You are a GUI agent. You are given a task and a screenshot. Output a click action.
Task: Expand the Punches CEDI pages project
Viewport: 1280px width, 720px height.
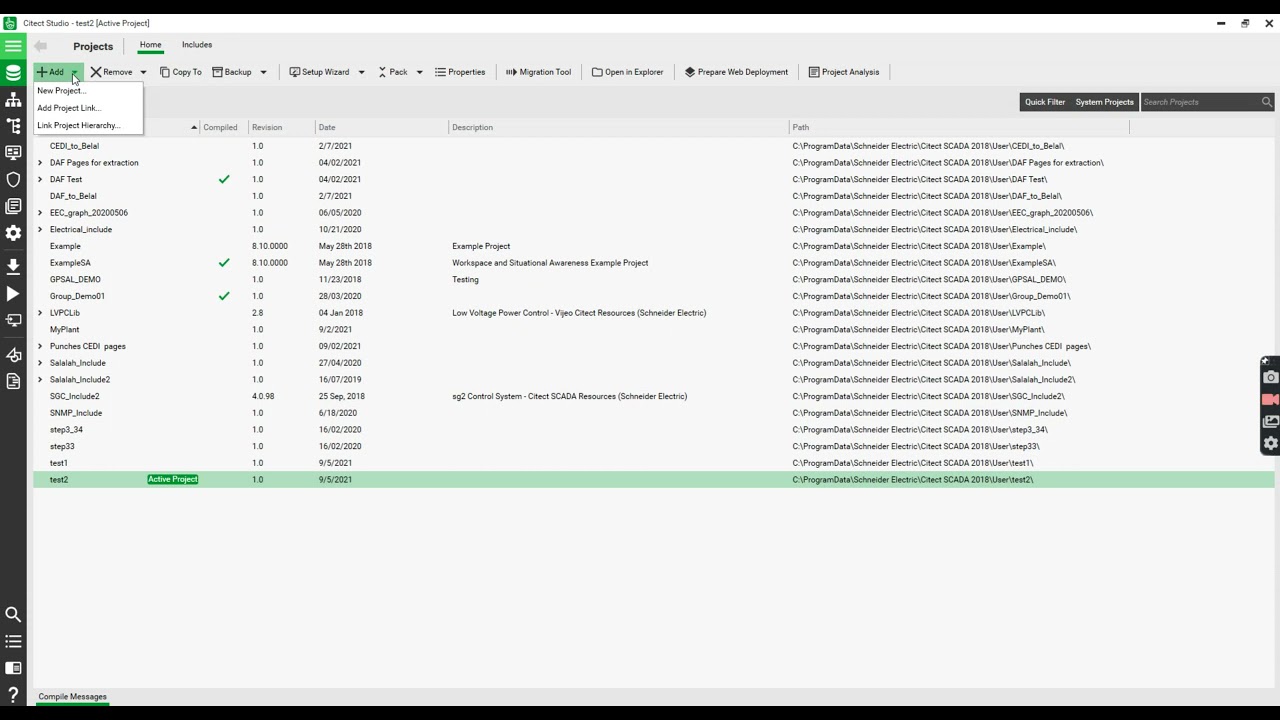point(40,347)
